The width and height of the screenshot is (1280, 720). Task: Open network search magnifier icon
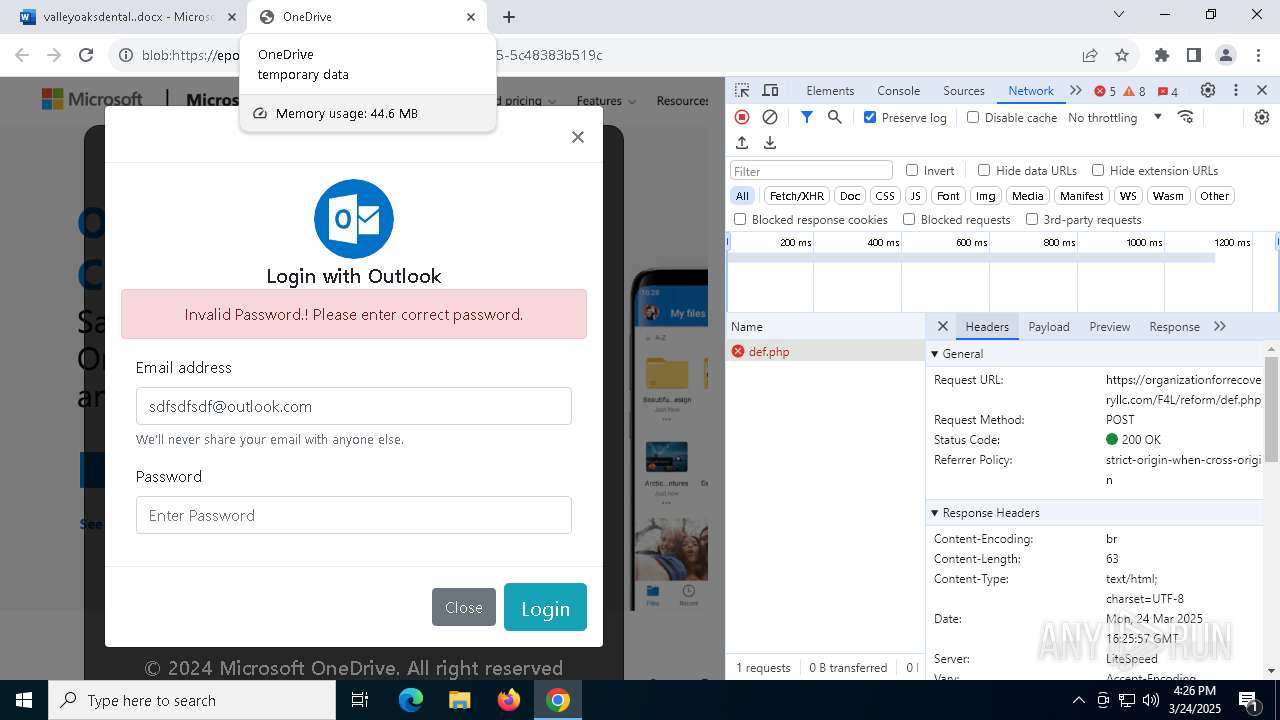coord(835,117)
